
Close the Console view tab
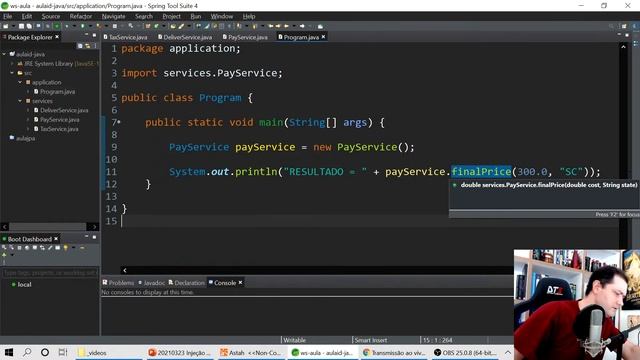click(x=240, y=282)
